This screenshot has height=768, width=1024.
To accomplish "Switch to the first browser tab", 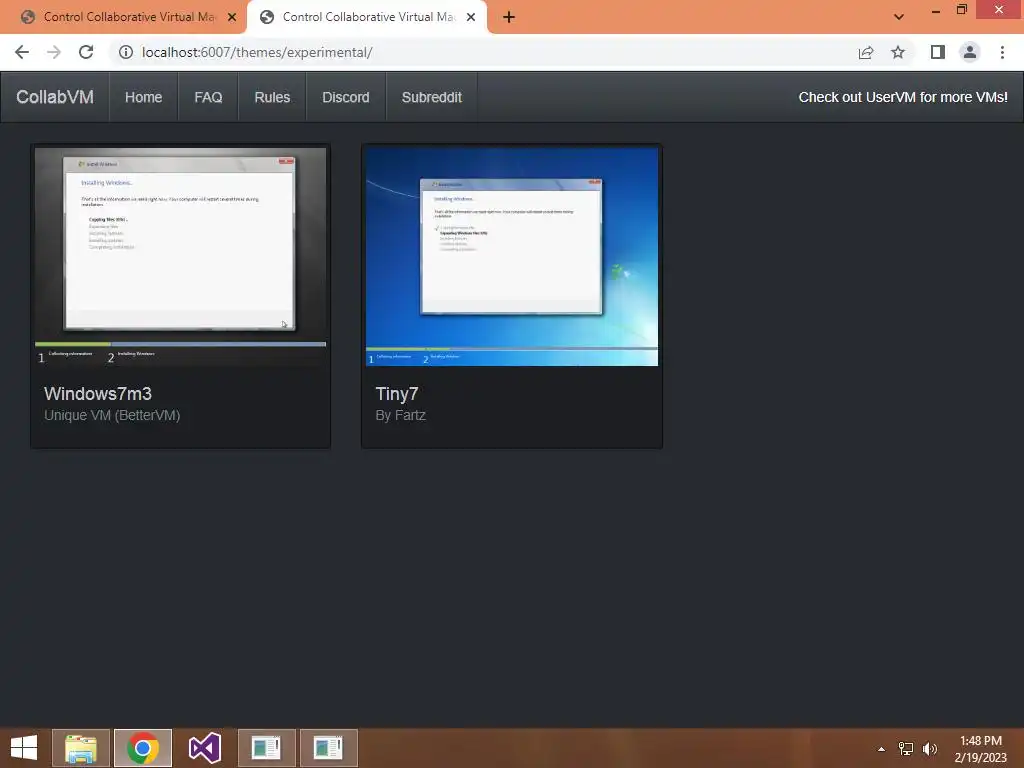I will (x=124, y=18).
